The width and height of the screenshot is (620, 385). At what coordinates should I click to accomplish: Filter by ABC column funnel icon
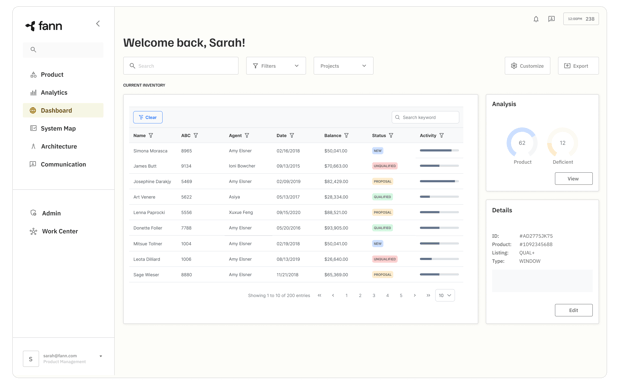(x=196, y=136)
